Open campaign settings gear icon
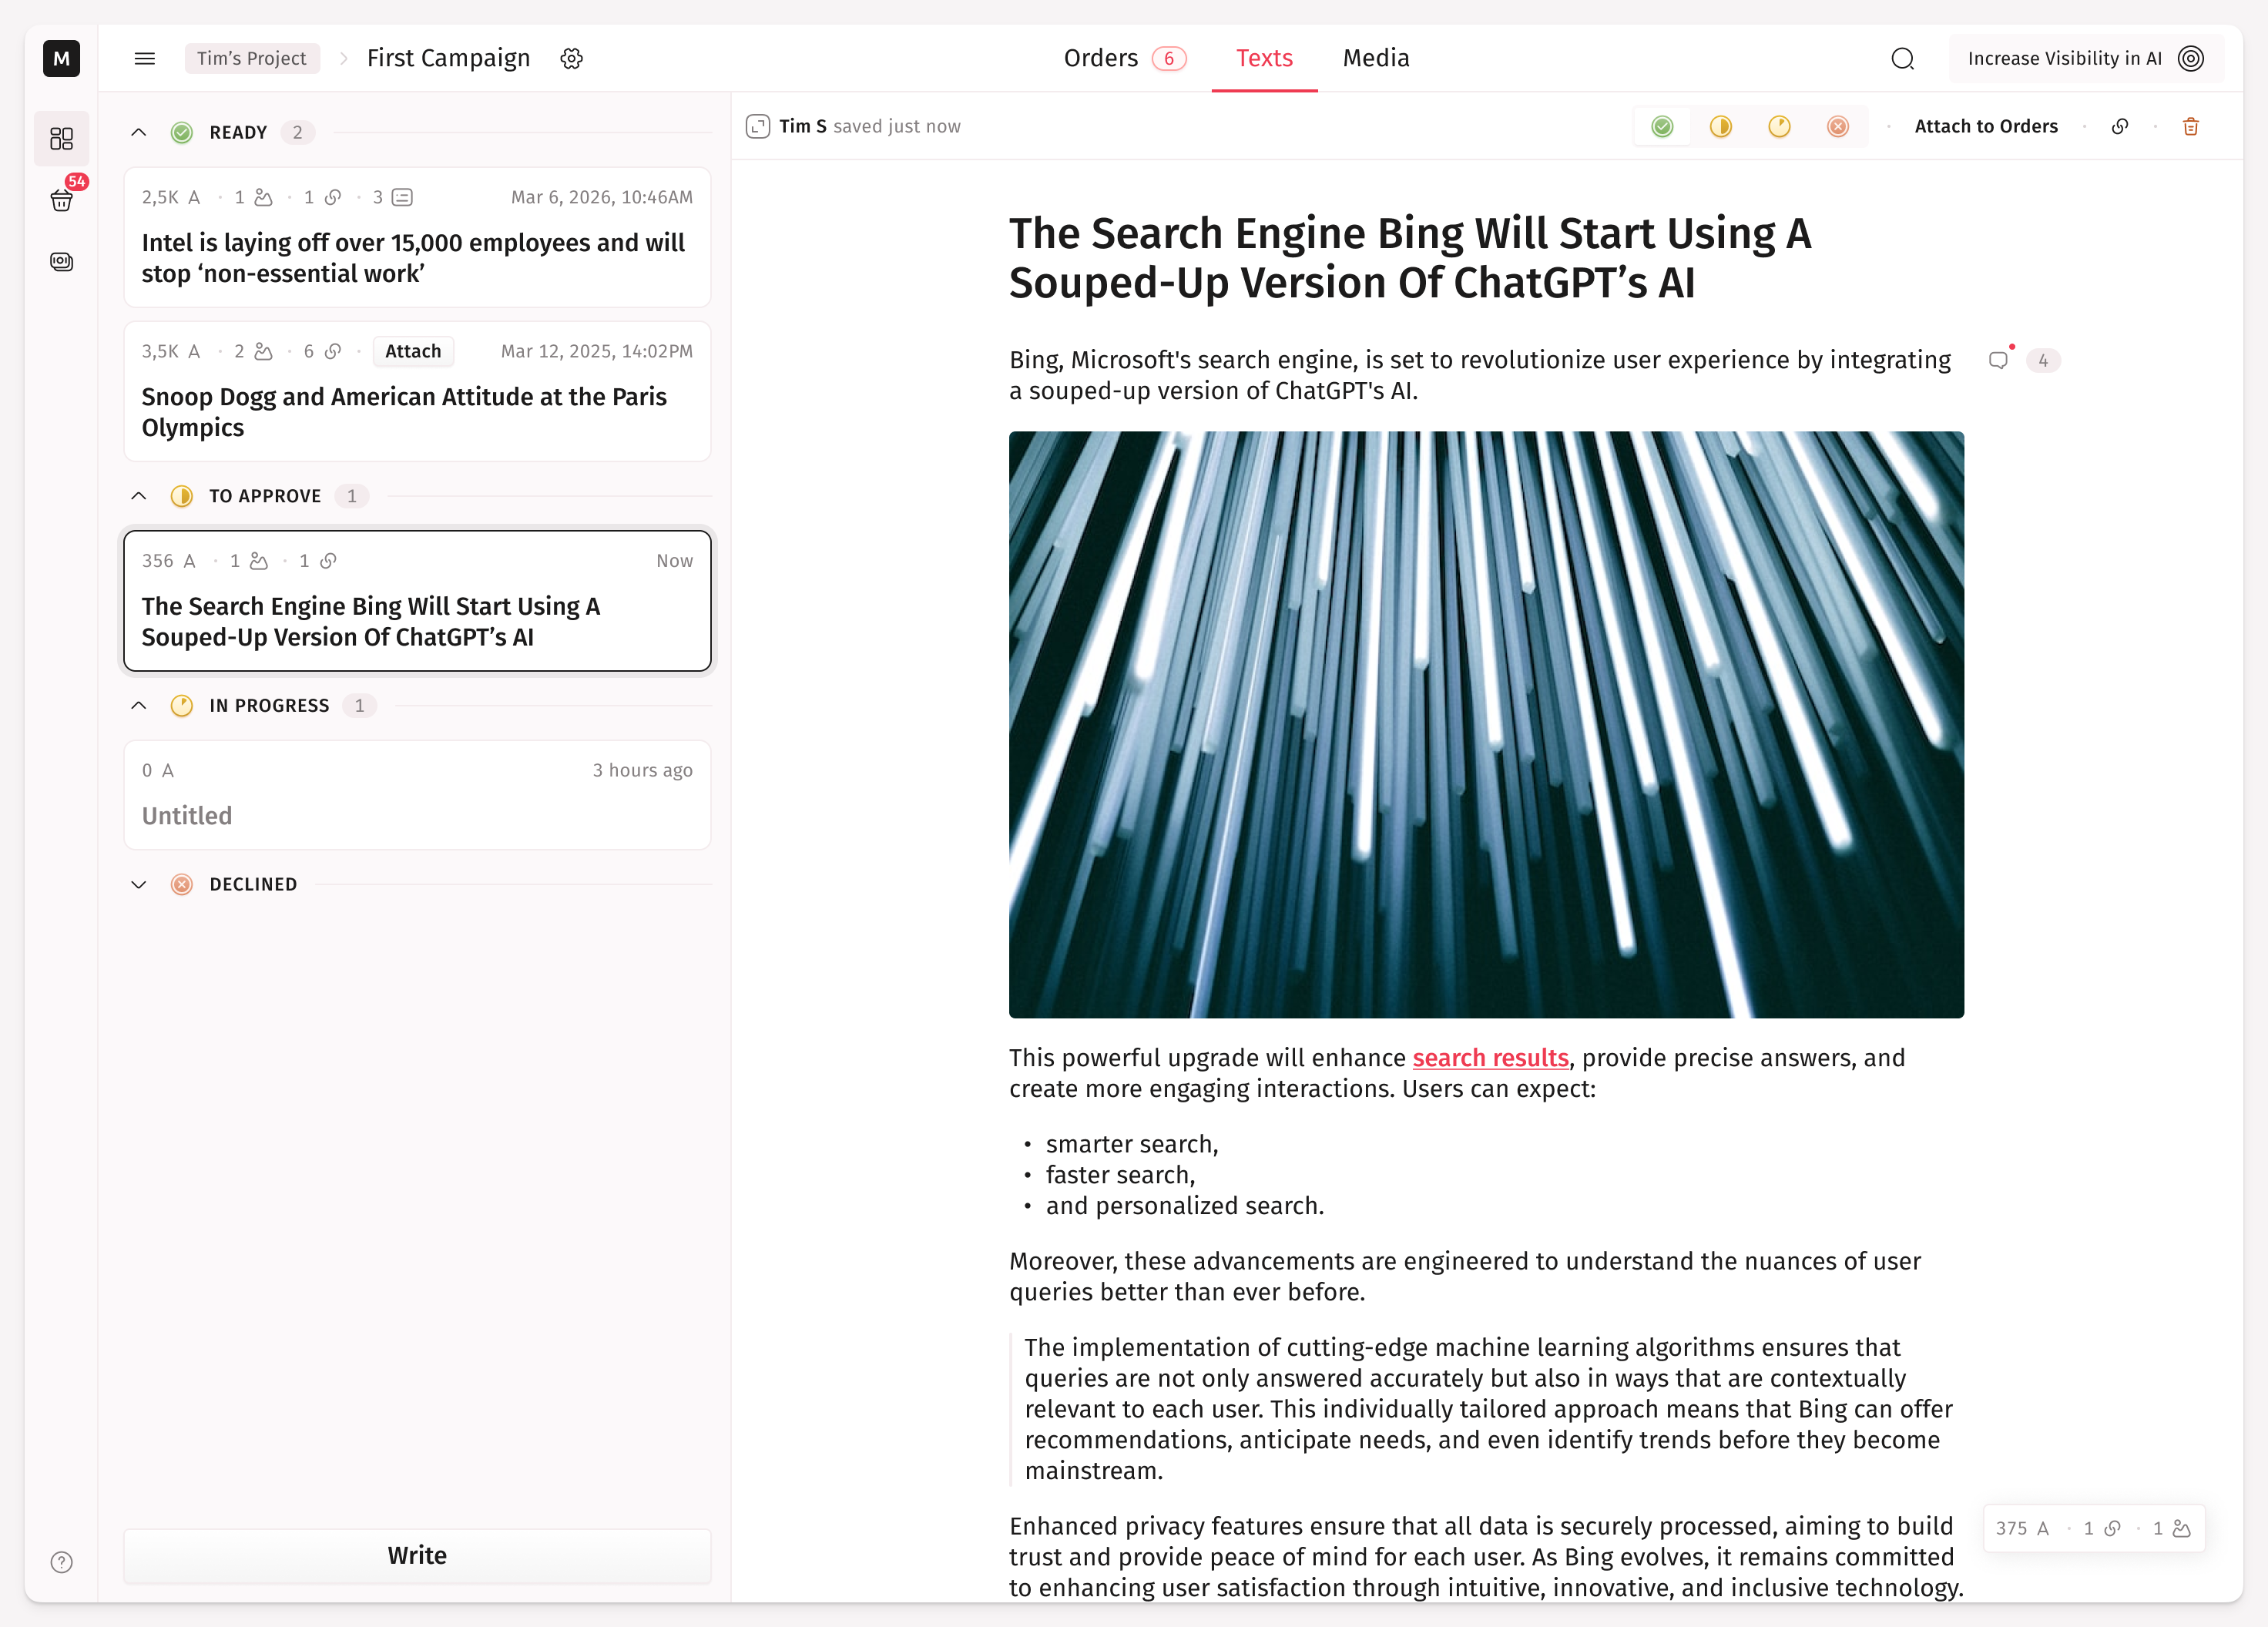2268x1627 pixels. (571, 58)
